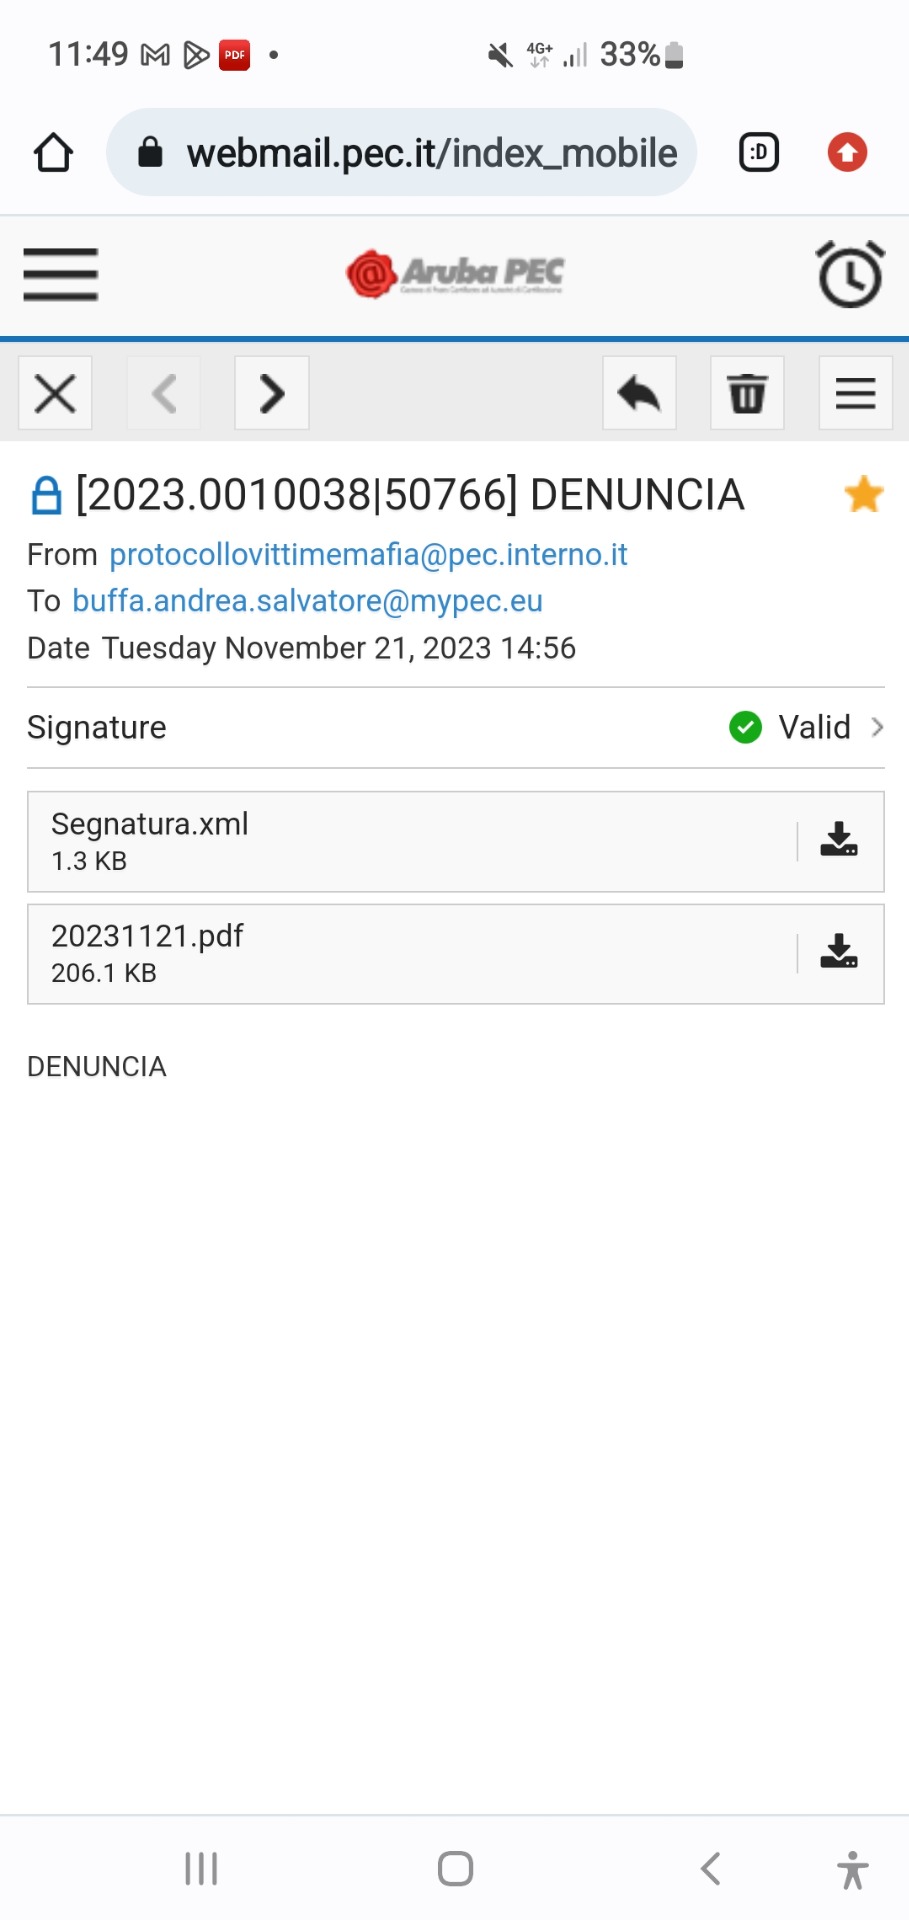Tap the sender address protocollovittimemafia@pec.interno.it
This screenshot has width=909, height=1920.
pyautogui.click(x=368, y=555)
